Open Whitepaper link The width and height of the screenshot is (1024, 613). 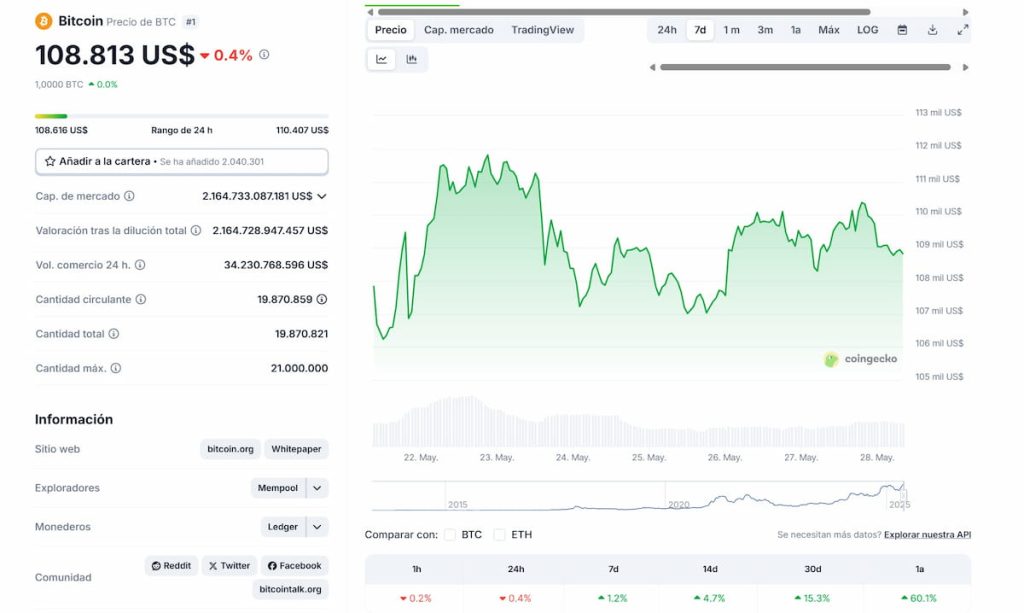(x=296, y=449)
